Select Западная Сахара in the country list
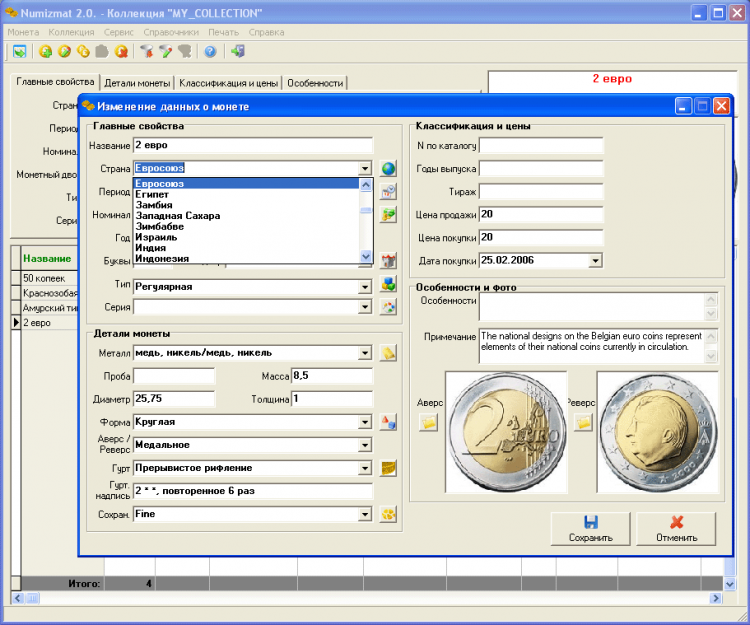Viewport: 750px width, 625px height. point(246,216)
